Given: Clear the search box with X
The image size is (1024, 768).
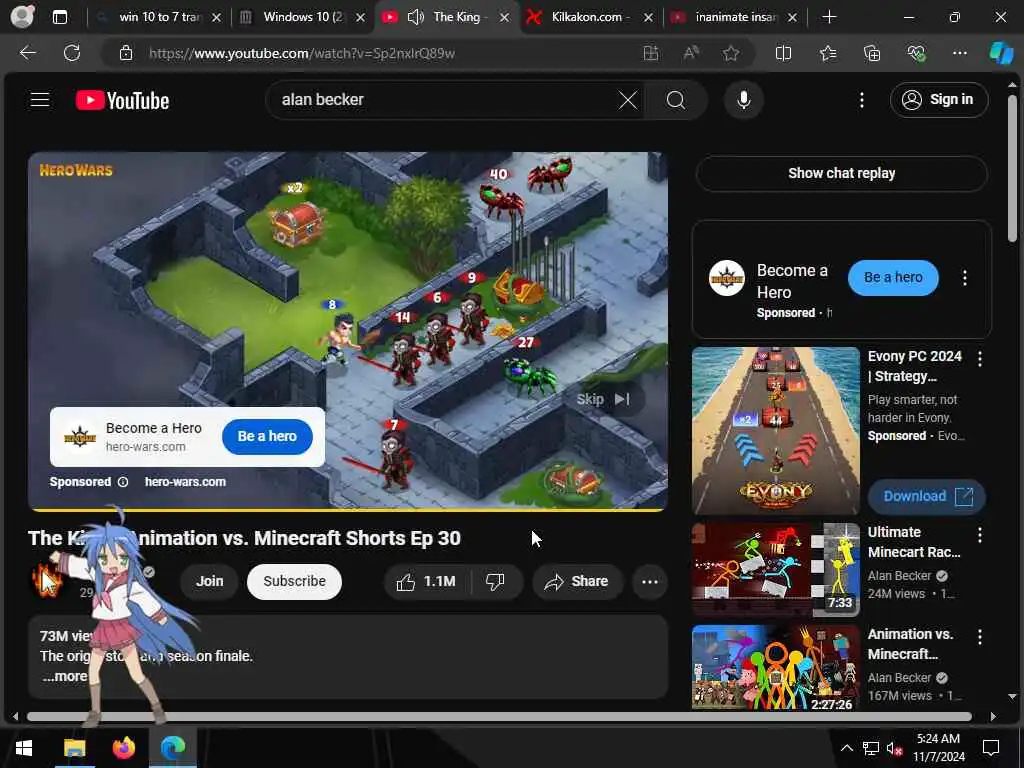Looking at the screenshot, I should [628, 100].
